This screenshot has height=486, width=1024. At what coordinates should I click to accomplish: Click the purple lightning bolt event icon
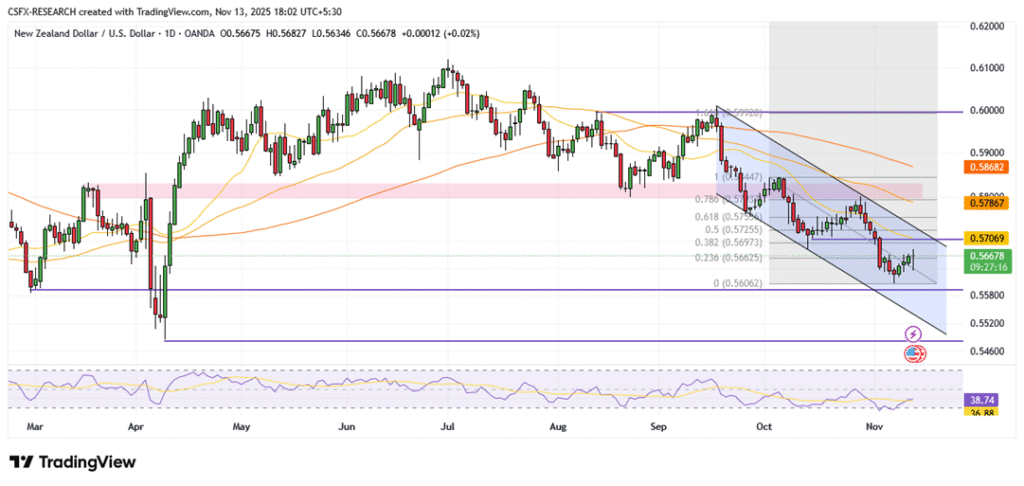point(912,333)
